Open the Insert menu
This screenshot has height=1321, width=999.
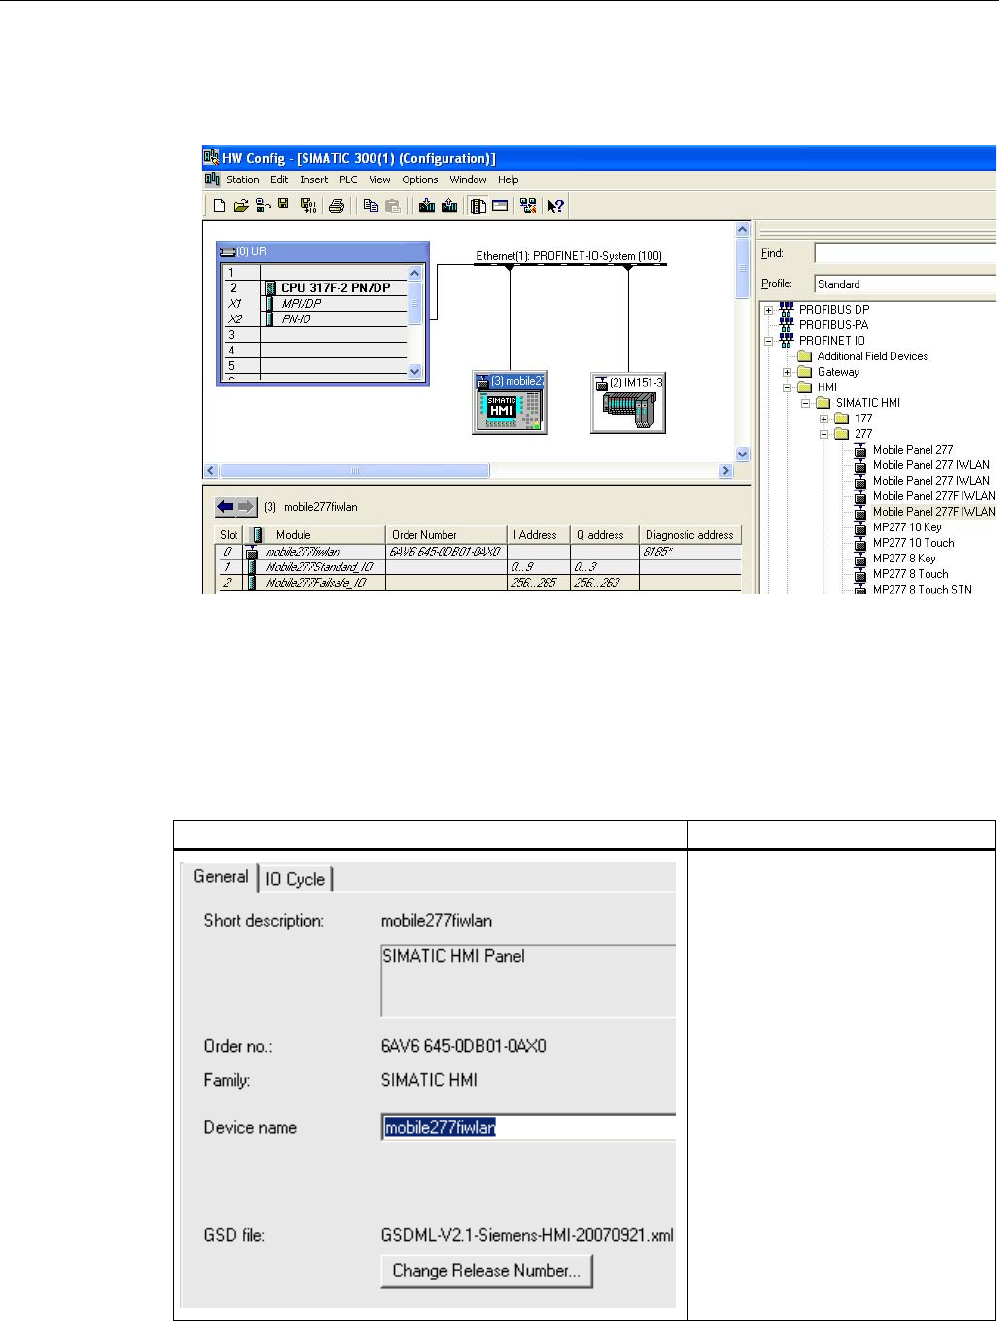point(314,180)
